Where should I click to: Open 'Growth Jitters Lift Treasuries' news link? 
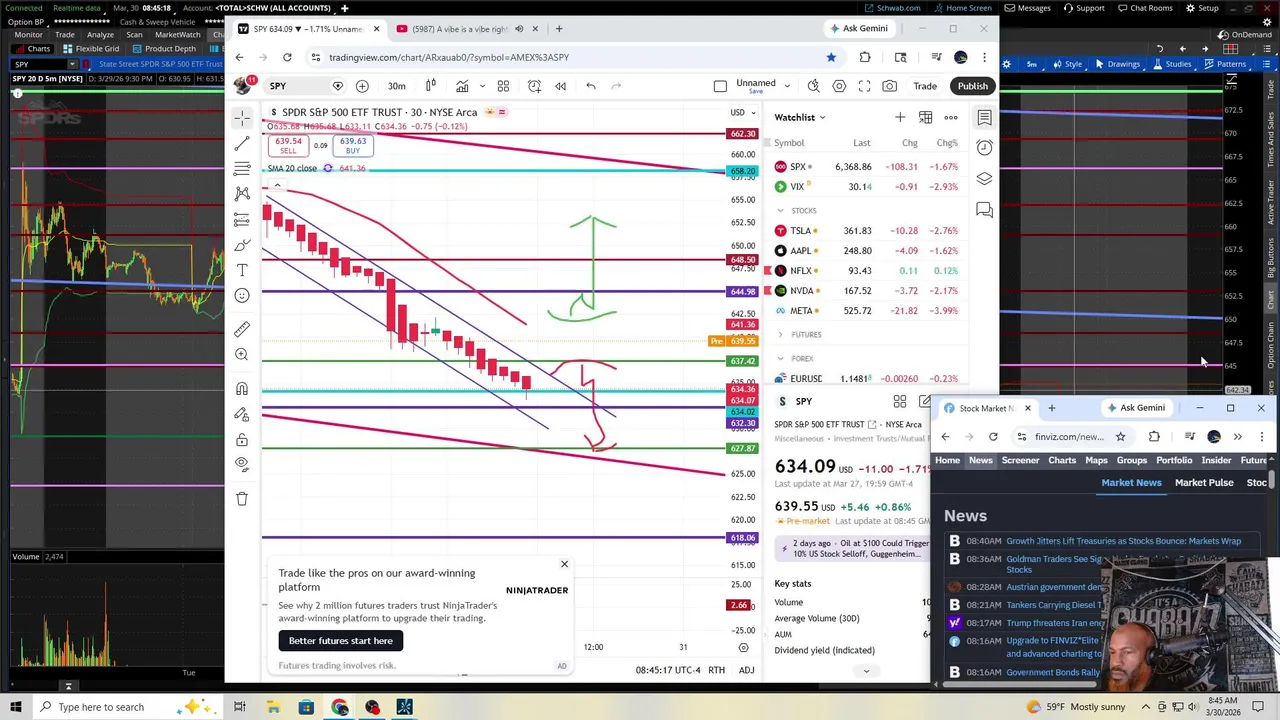coord(1123,541)
